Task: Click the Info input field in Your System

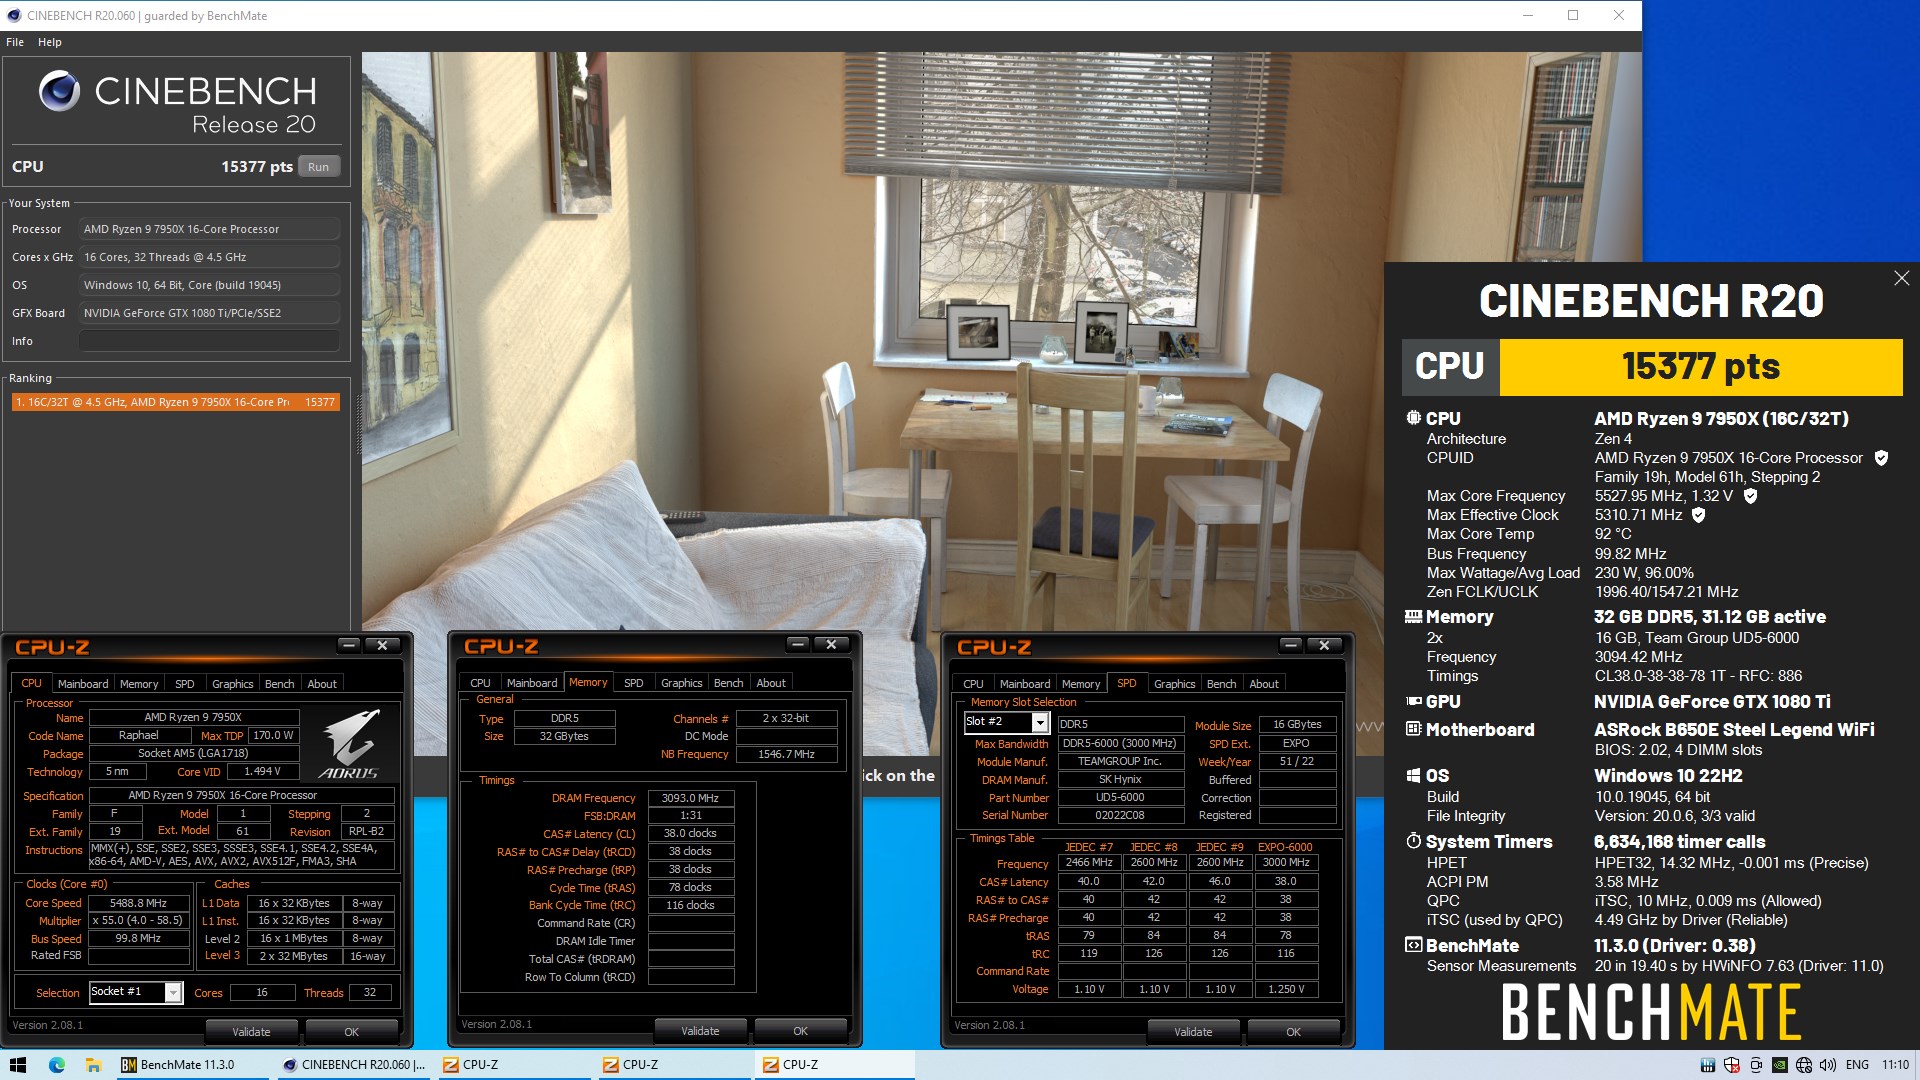Action: point(209,341)
